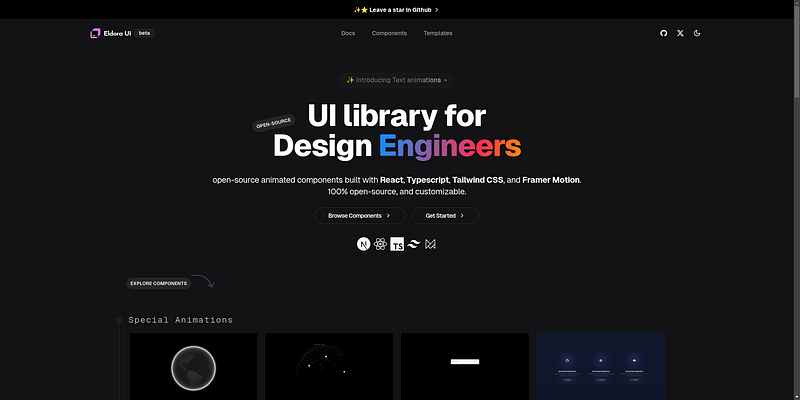This screenshot has width=800, height=400.
Task: Click the TypeScript TS logo icon
Action: pos(397,244)
